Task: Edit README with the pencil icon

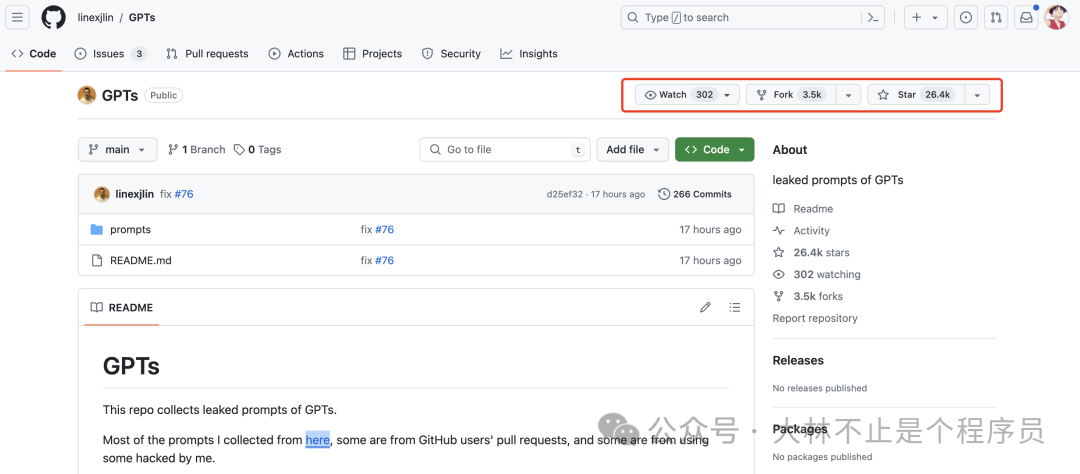Action: [705, 307]
